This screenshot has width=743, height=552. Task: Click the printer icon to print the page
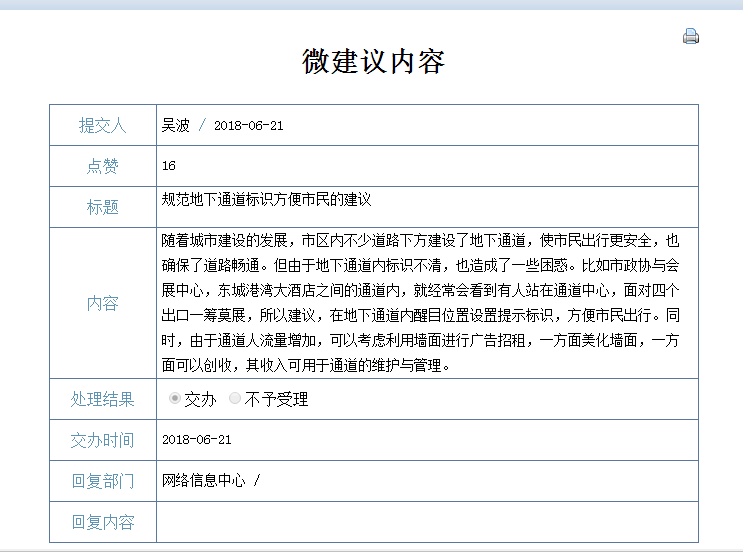coord(690,37)
